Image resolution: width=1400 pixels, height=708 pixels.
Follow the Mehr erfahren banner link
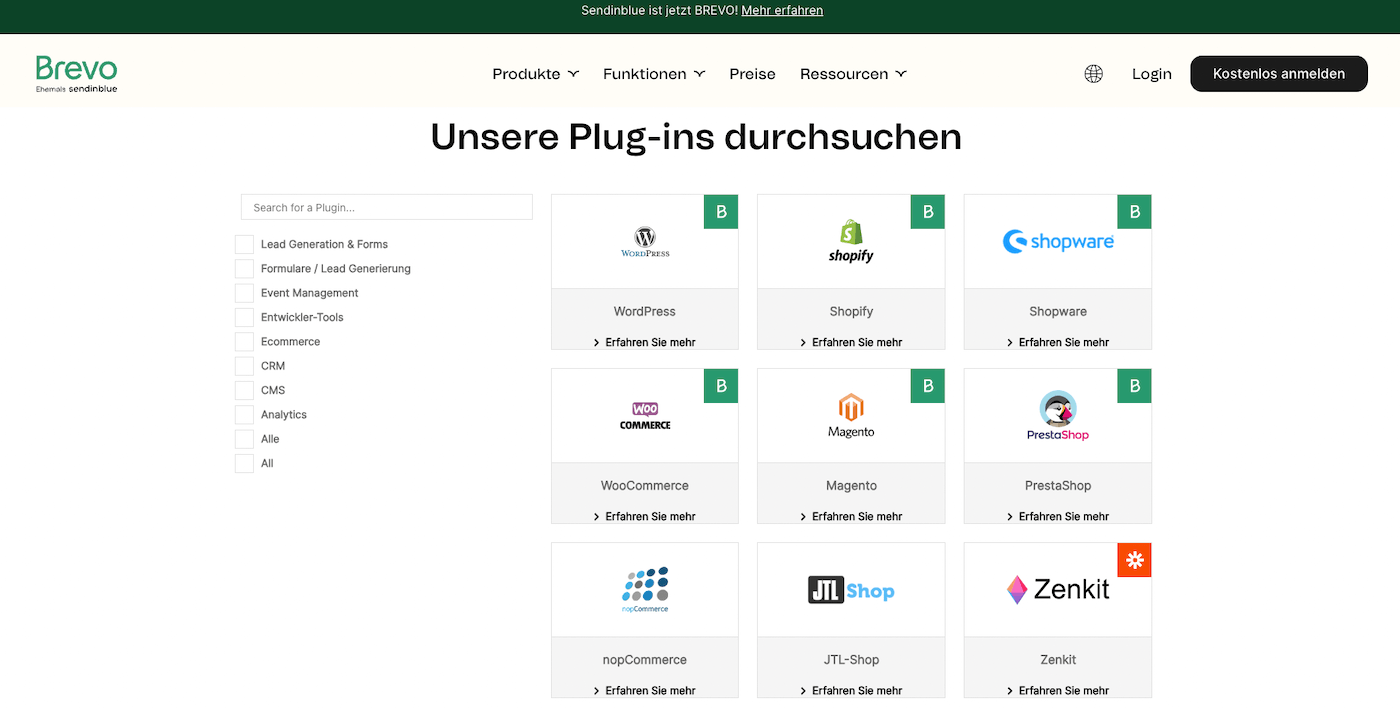click(782, 10)
